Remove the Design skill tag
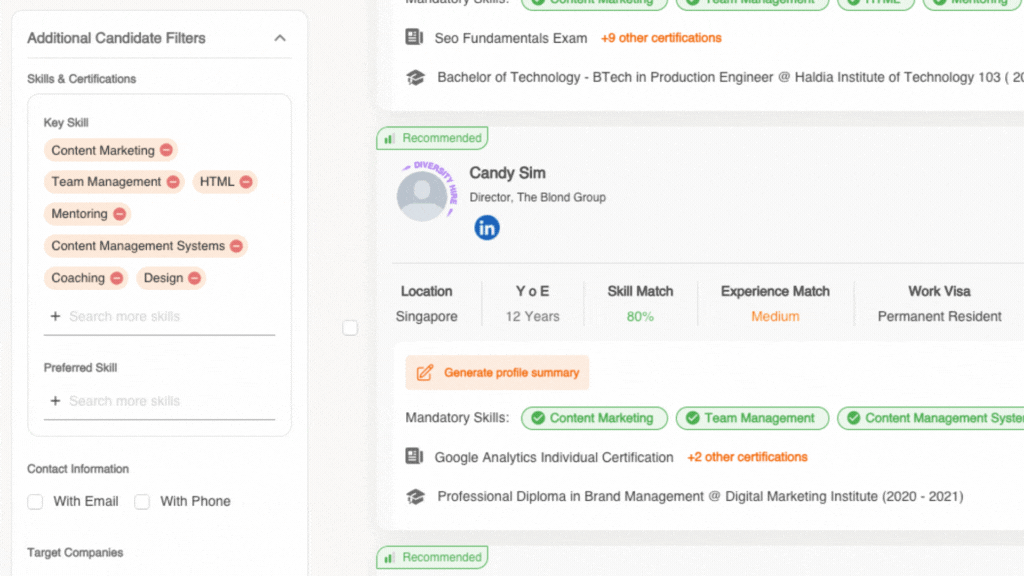 (x=194, y=278)
